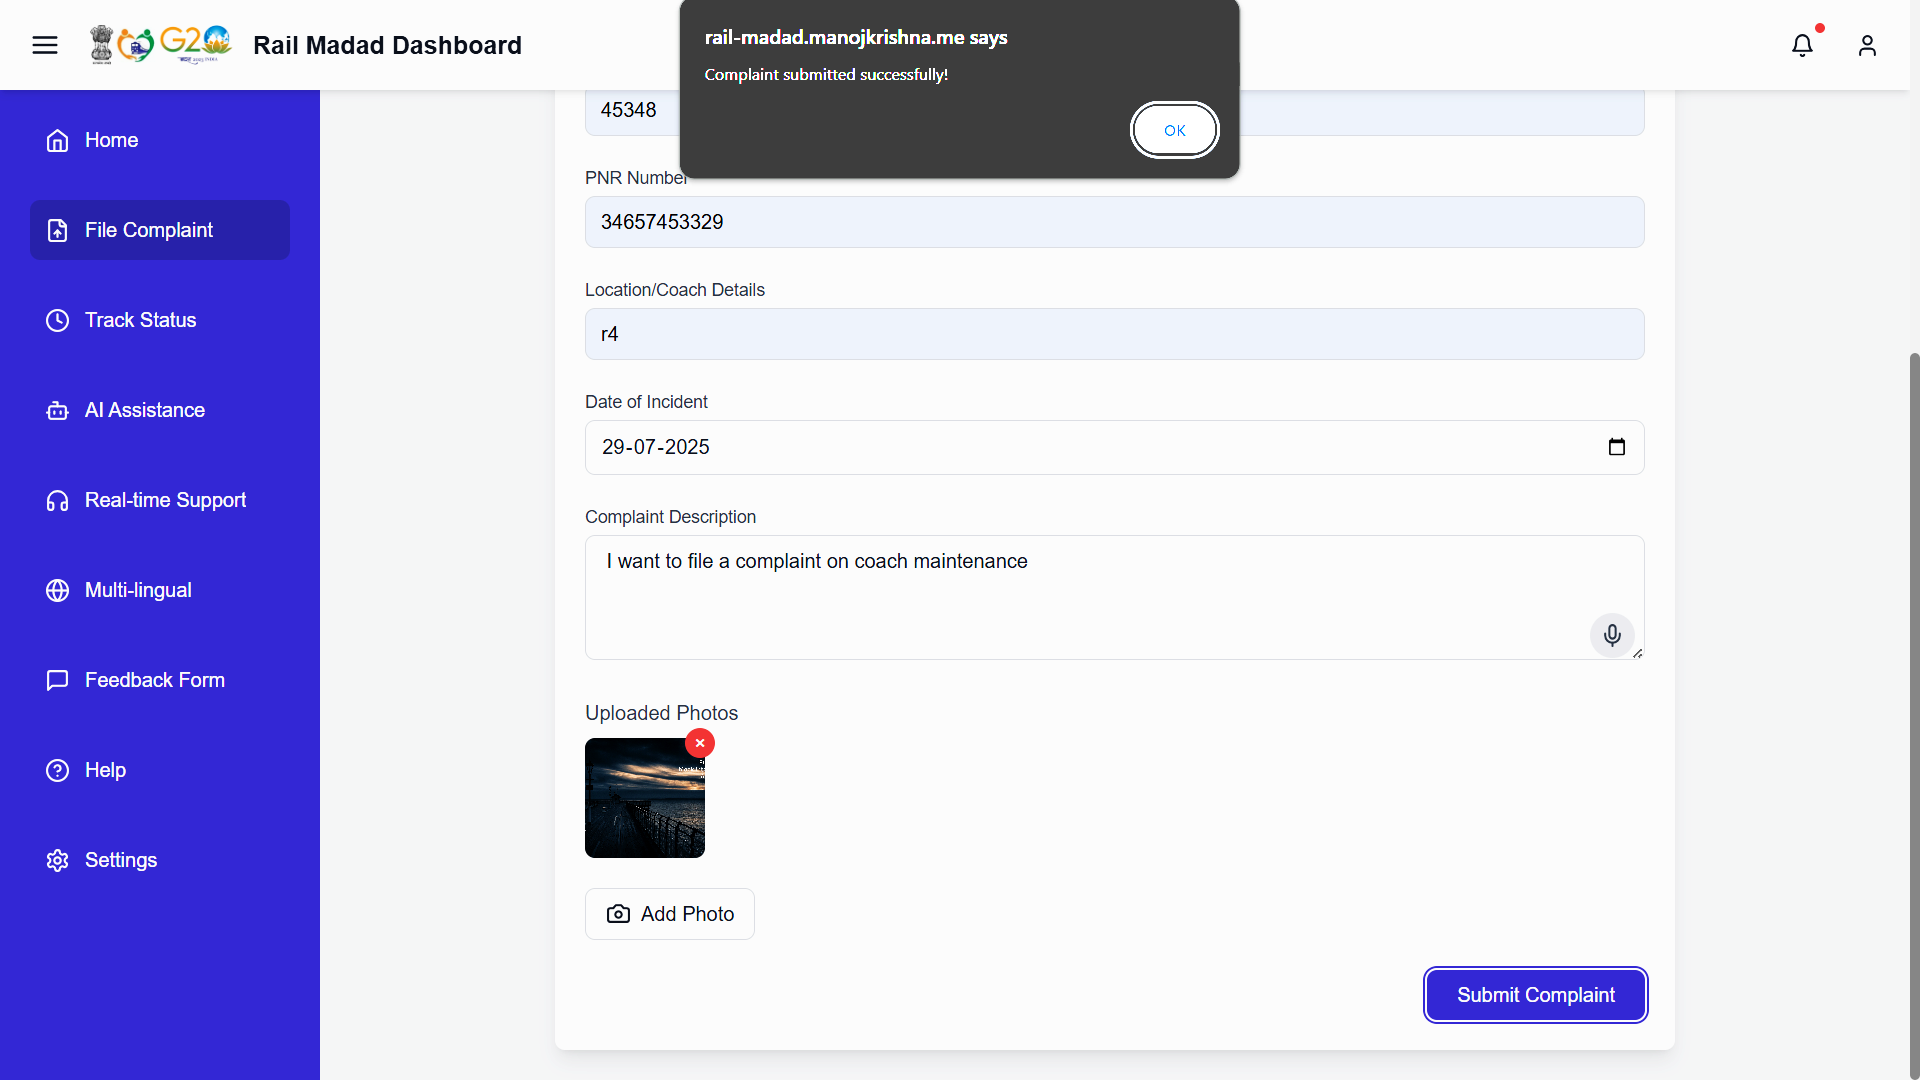Click the uploaded sunset photo thumbnail

[x=645, y=798]
